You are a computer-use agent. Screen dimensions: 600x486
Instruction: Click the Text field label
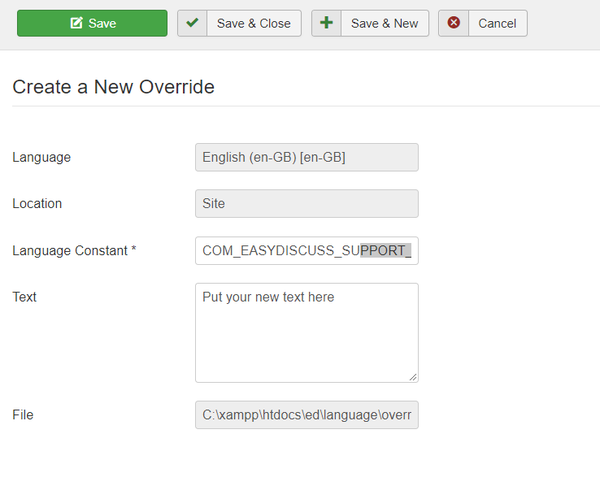(x=24, y=297)
